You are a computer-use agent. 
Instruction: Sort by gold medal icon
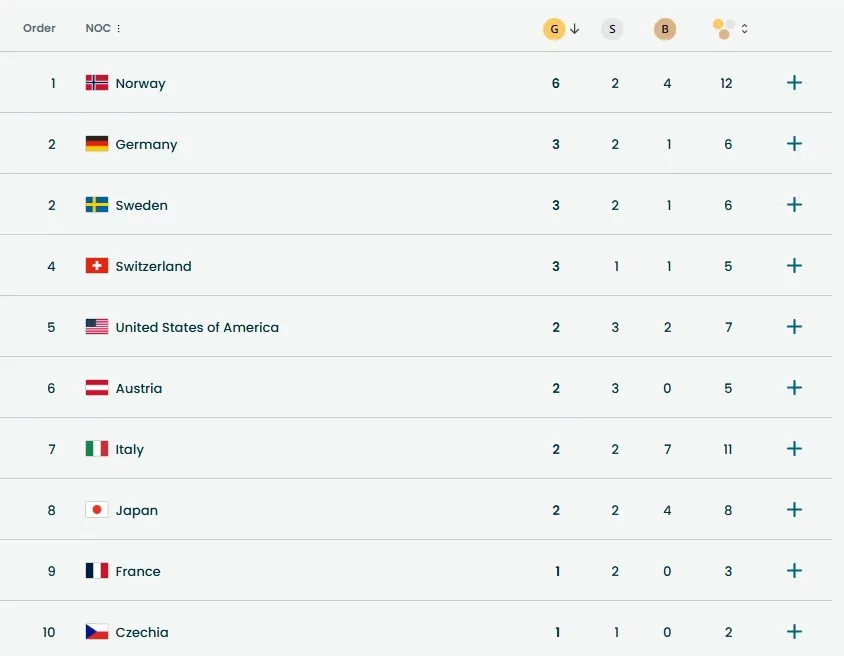pyautogui.click(x=554, y=29)
